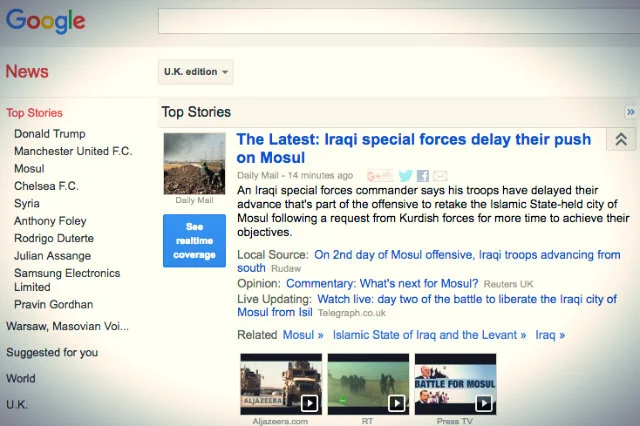Viewport: 640px width, 426px height.
Task: Select Syria topic
Action: pos(27,204)
